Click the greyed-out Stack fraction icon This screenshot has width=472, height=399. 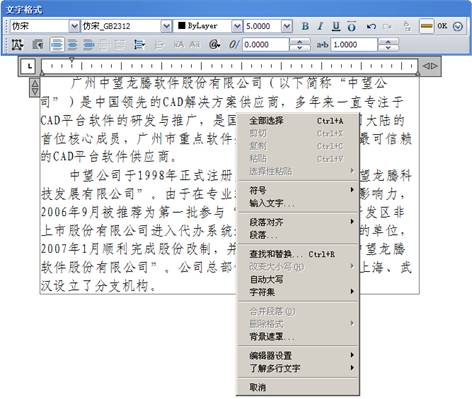407,26
